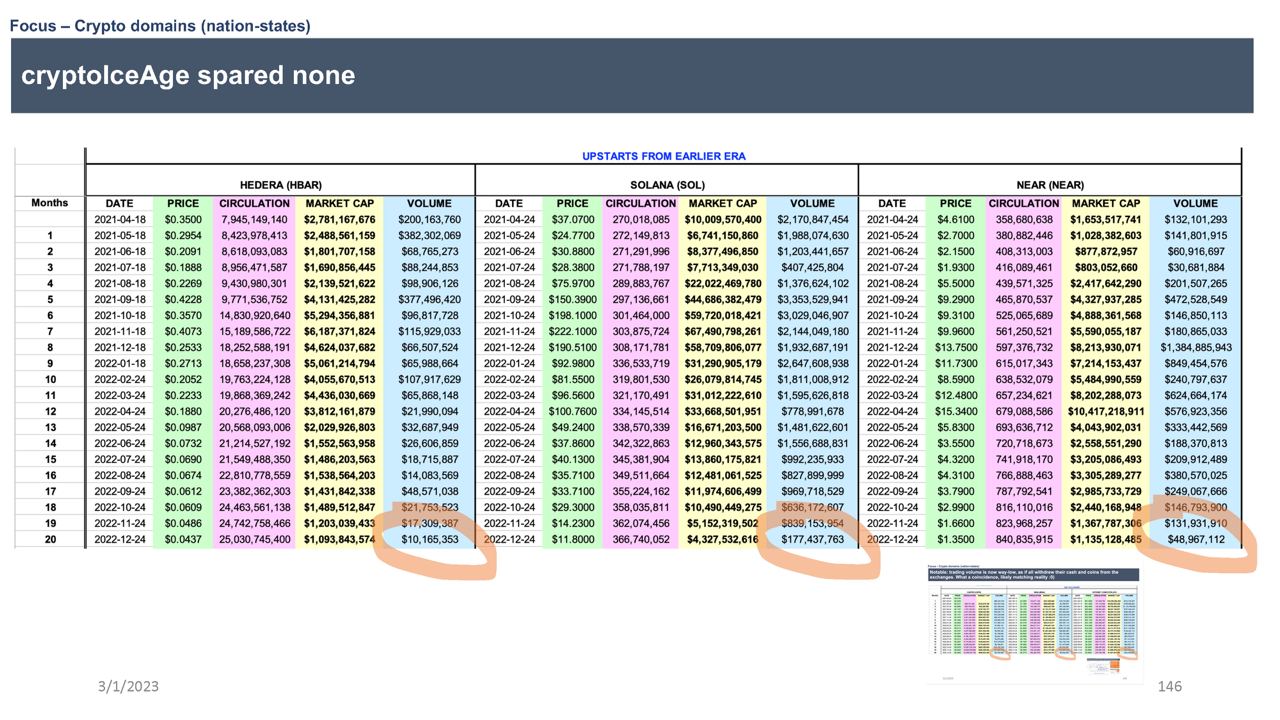Click NEAR price '$13.7500'
This screenshot has width=1280, height=720.
point(956,347)
